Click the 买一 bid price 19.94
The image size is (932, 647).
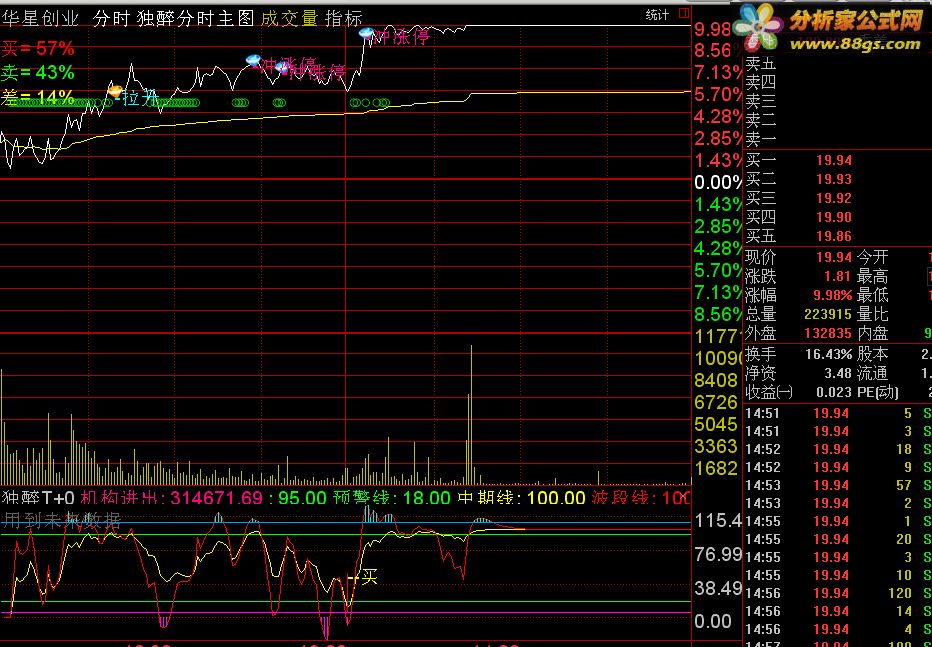tap(833, 160)
